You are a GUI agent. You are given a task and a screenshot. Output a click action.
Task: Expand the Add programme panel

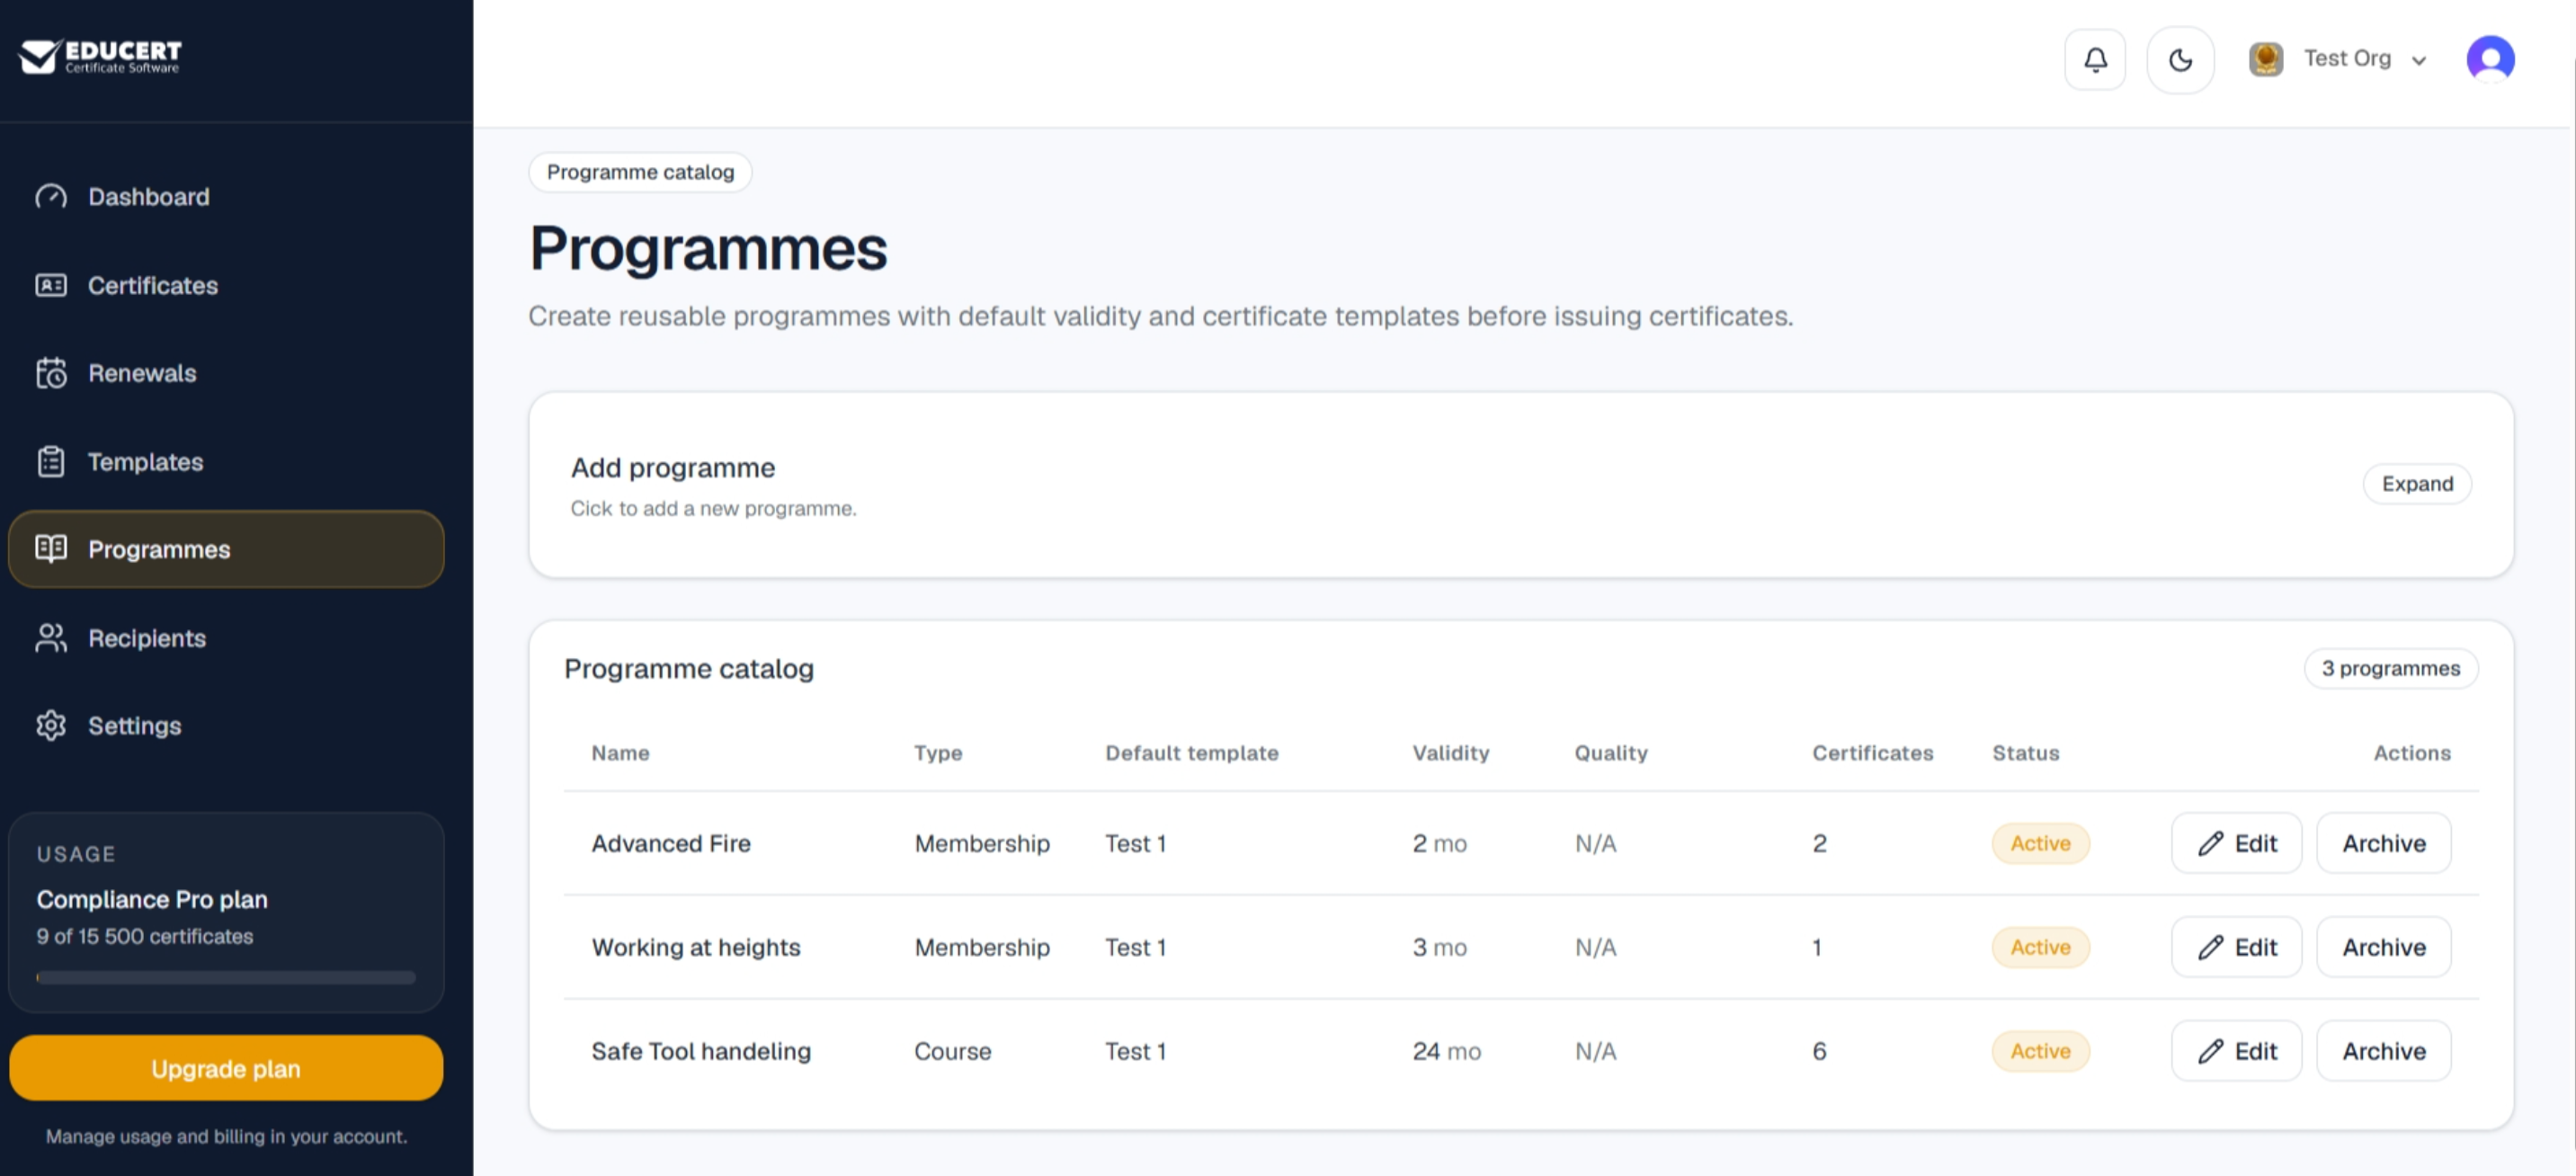[2417, 484]
